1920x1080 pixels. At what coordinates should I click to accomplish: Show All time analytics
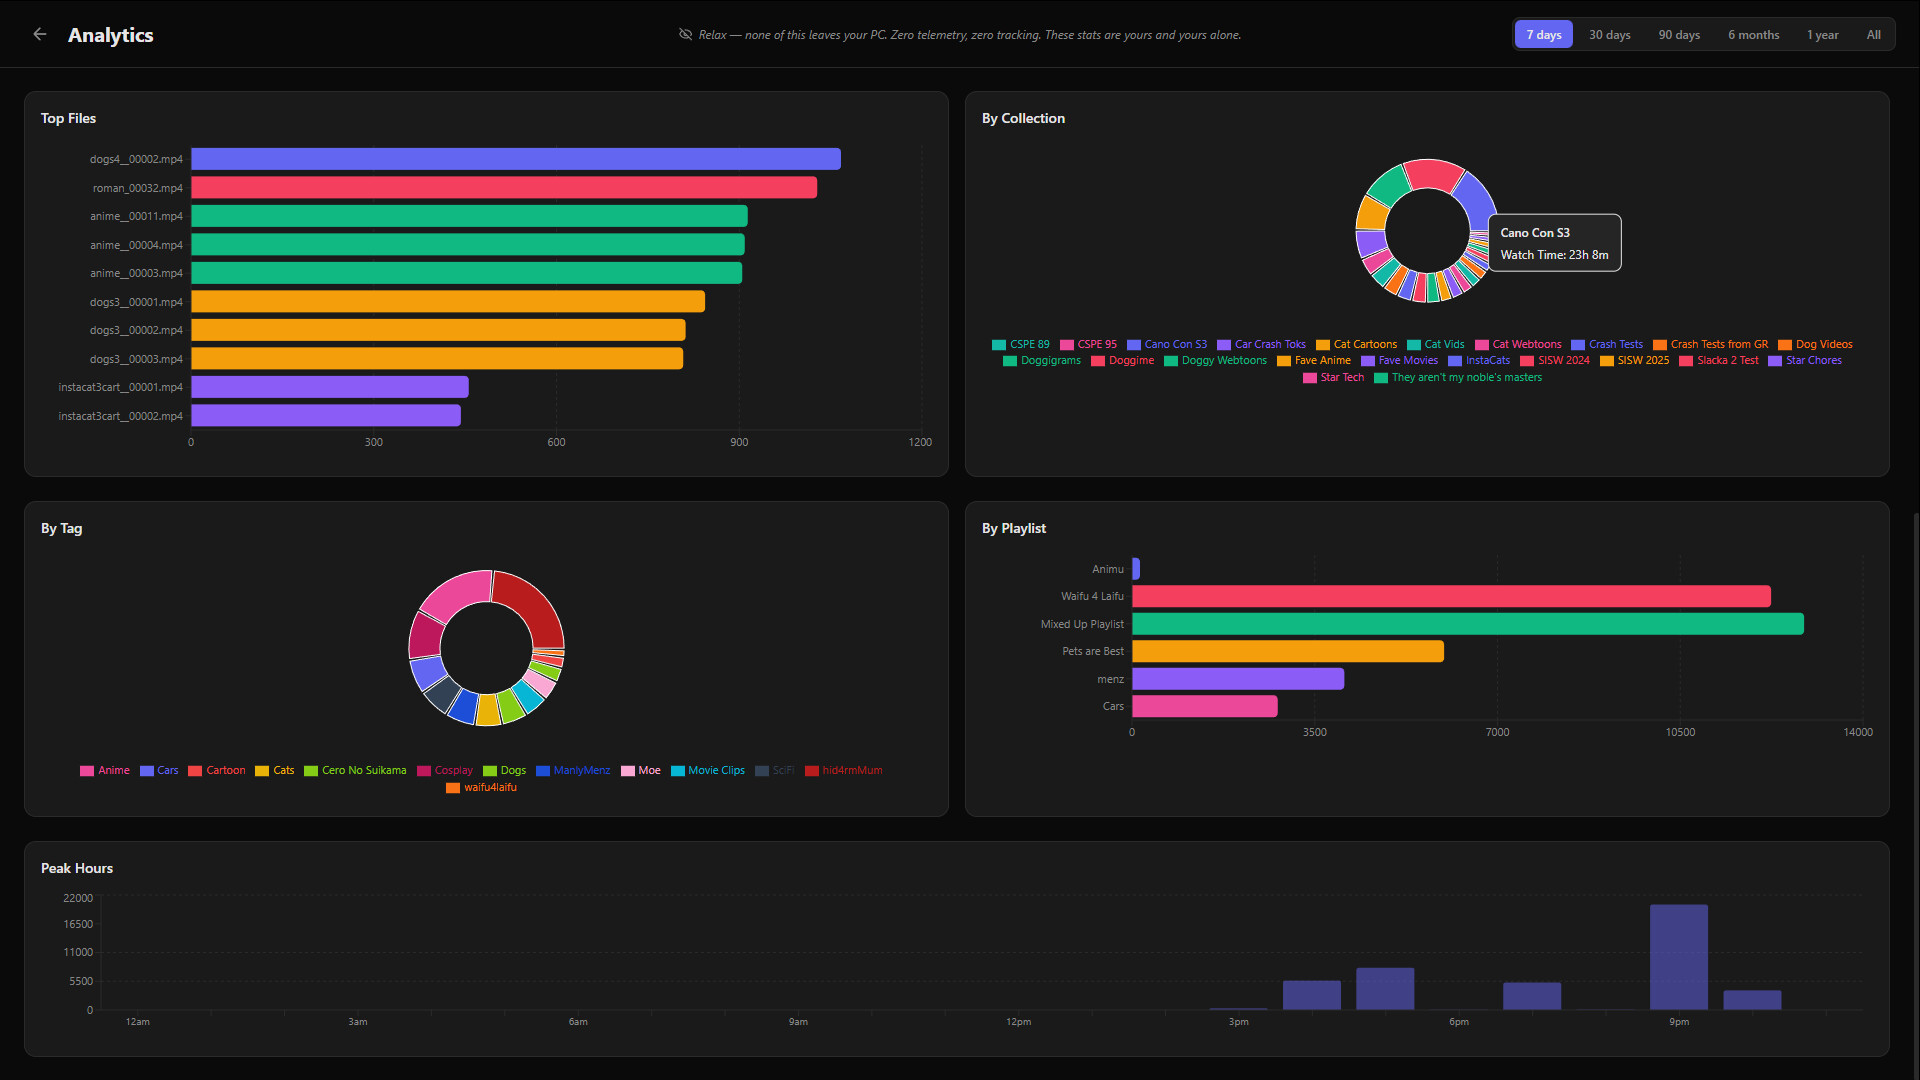coord(1873,35)
